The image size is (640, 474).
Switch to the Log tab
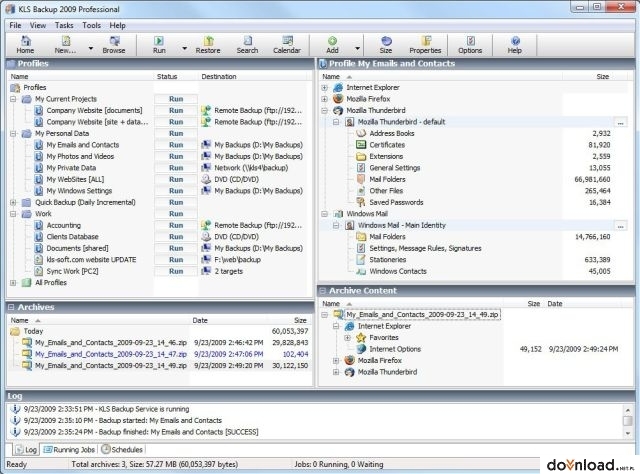point(26,450)
